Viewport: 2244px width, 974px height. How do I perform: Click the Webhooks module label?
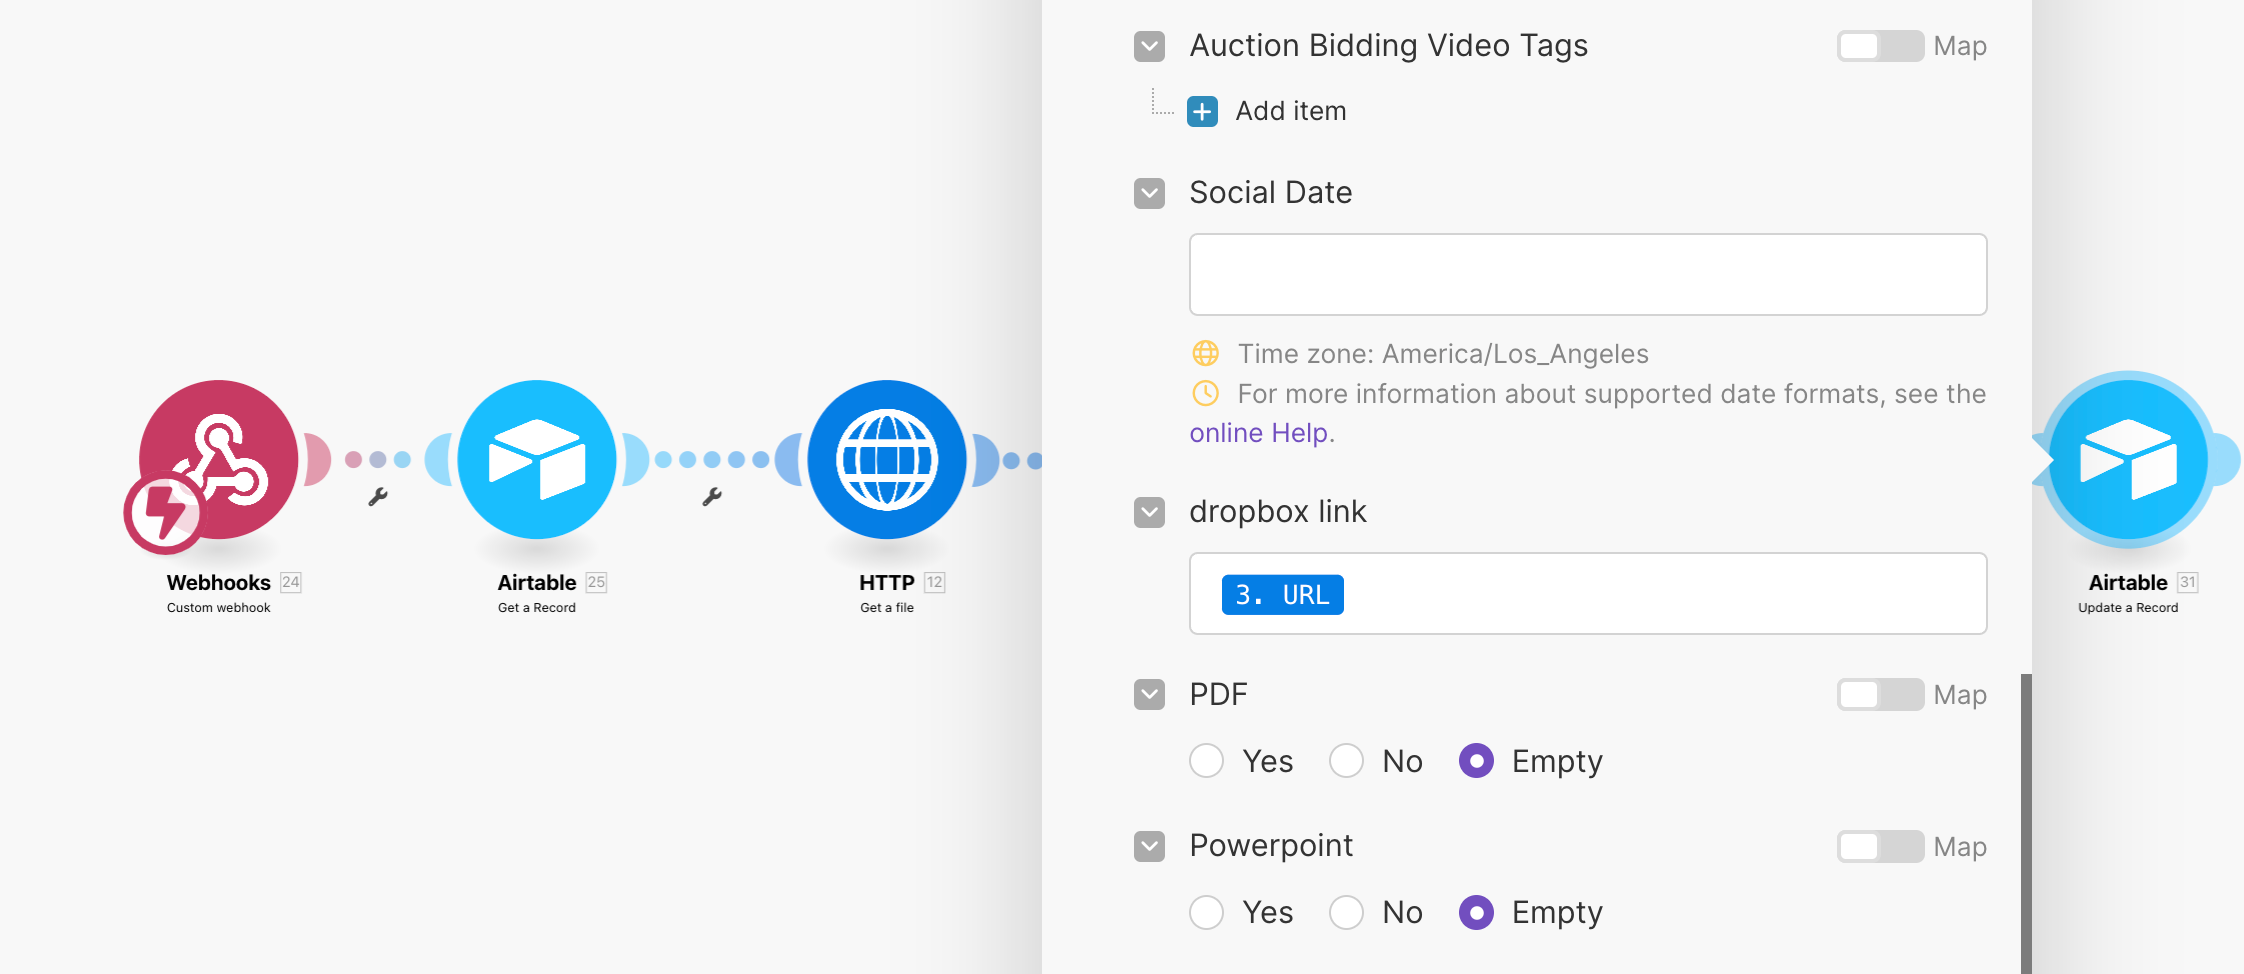[x=218, y=582]
